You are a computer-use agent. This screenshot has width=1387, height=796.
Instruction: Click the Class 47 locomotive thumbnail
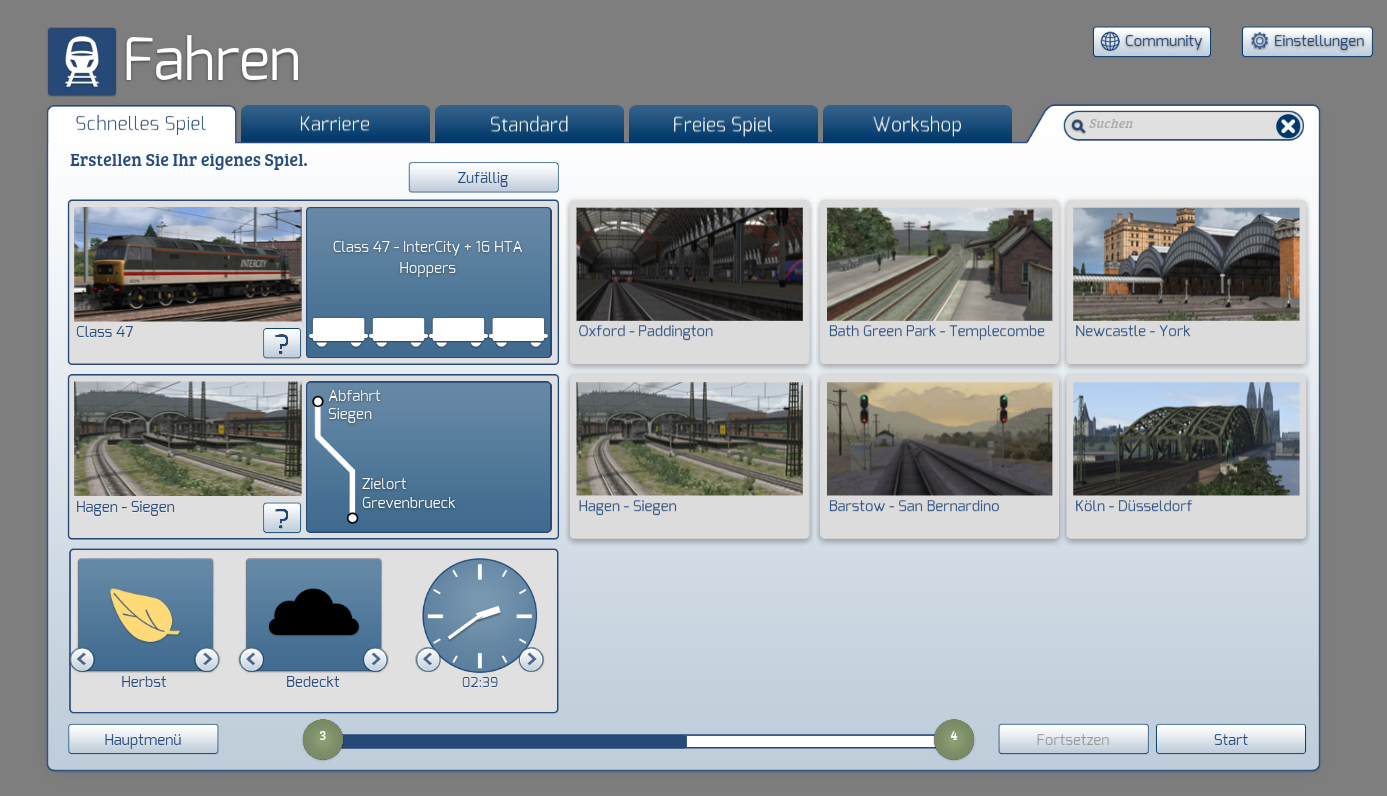point(188,264)
